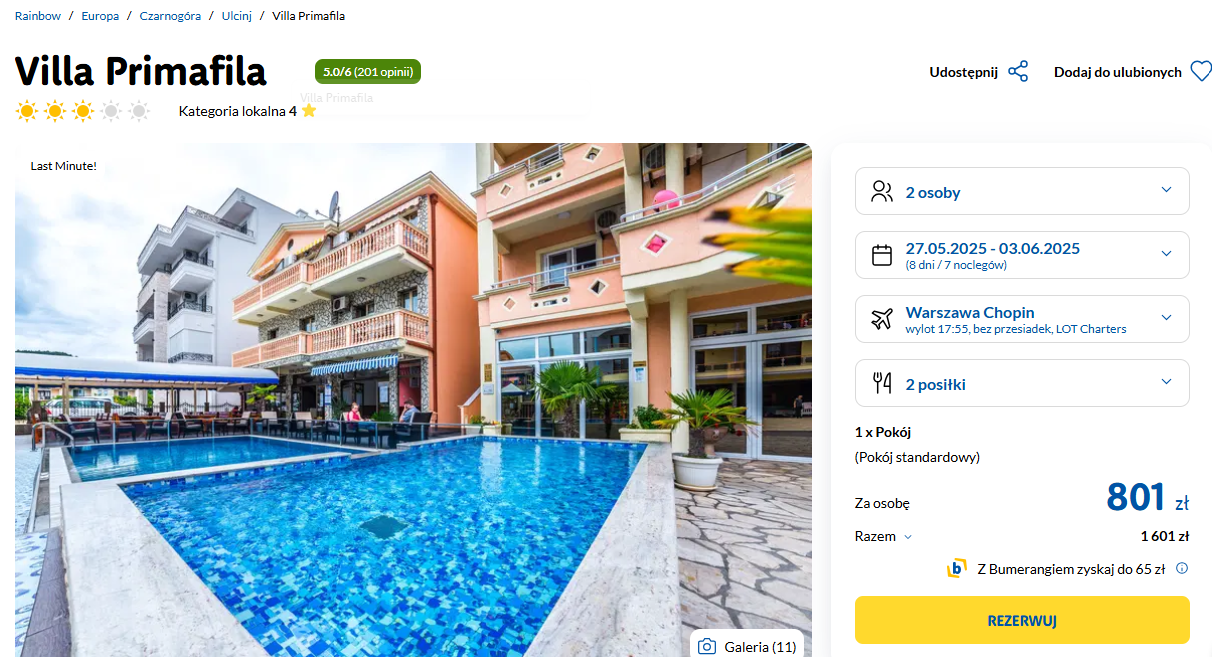
Task: Expand the 2 osoby dropdown
Action: coord(1022,191)
